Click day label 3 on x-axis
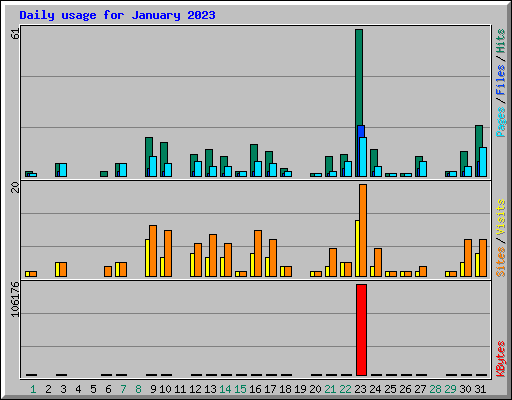 click(63, 389)
